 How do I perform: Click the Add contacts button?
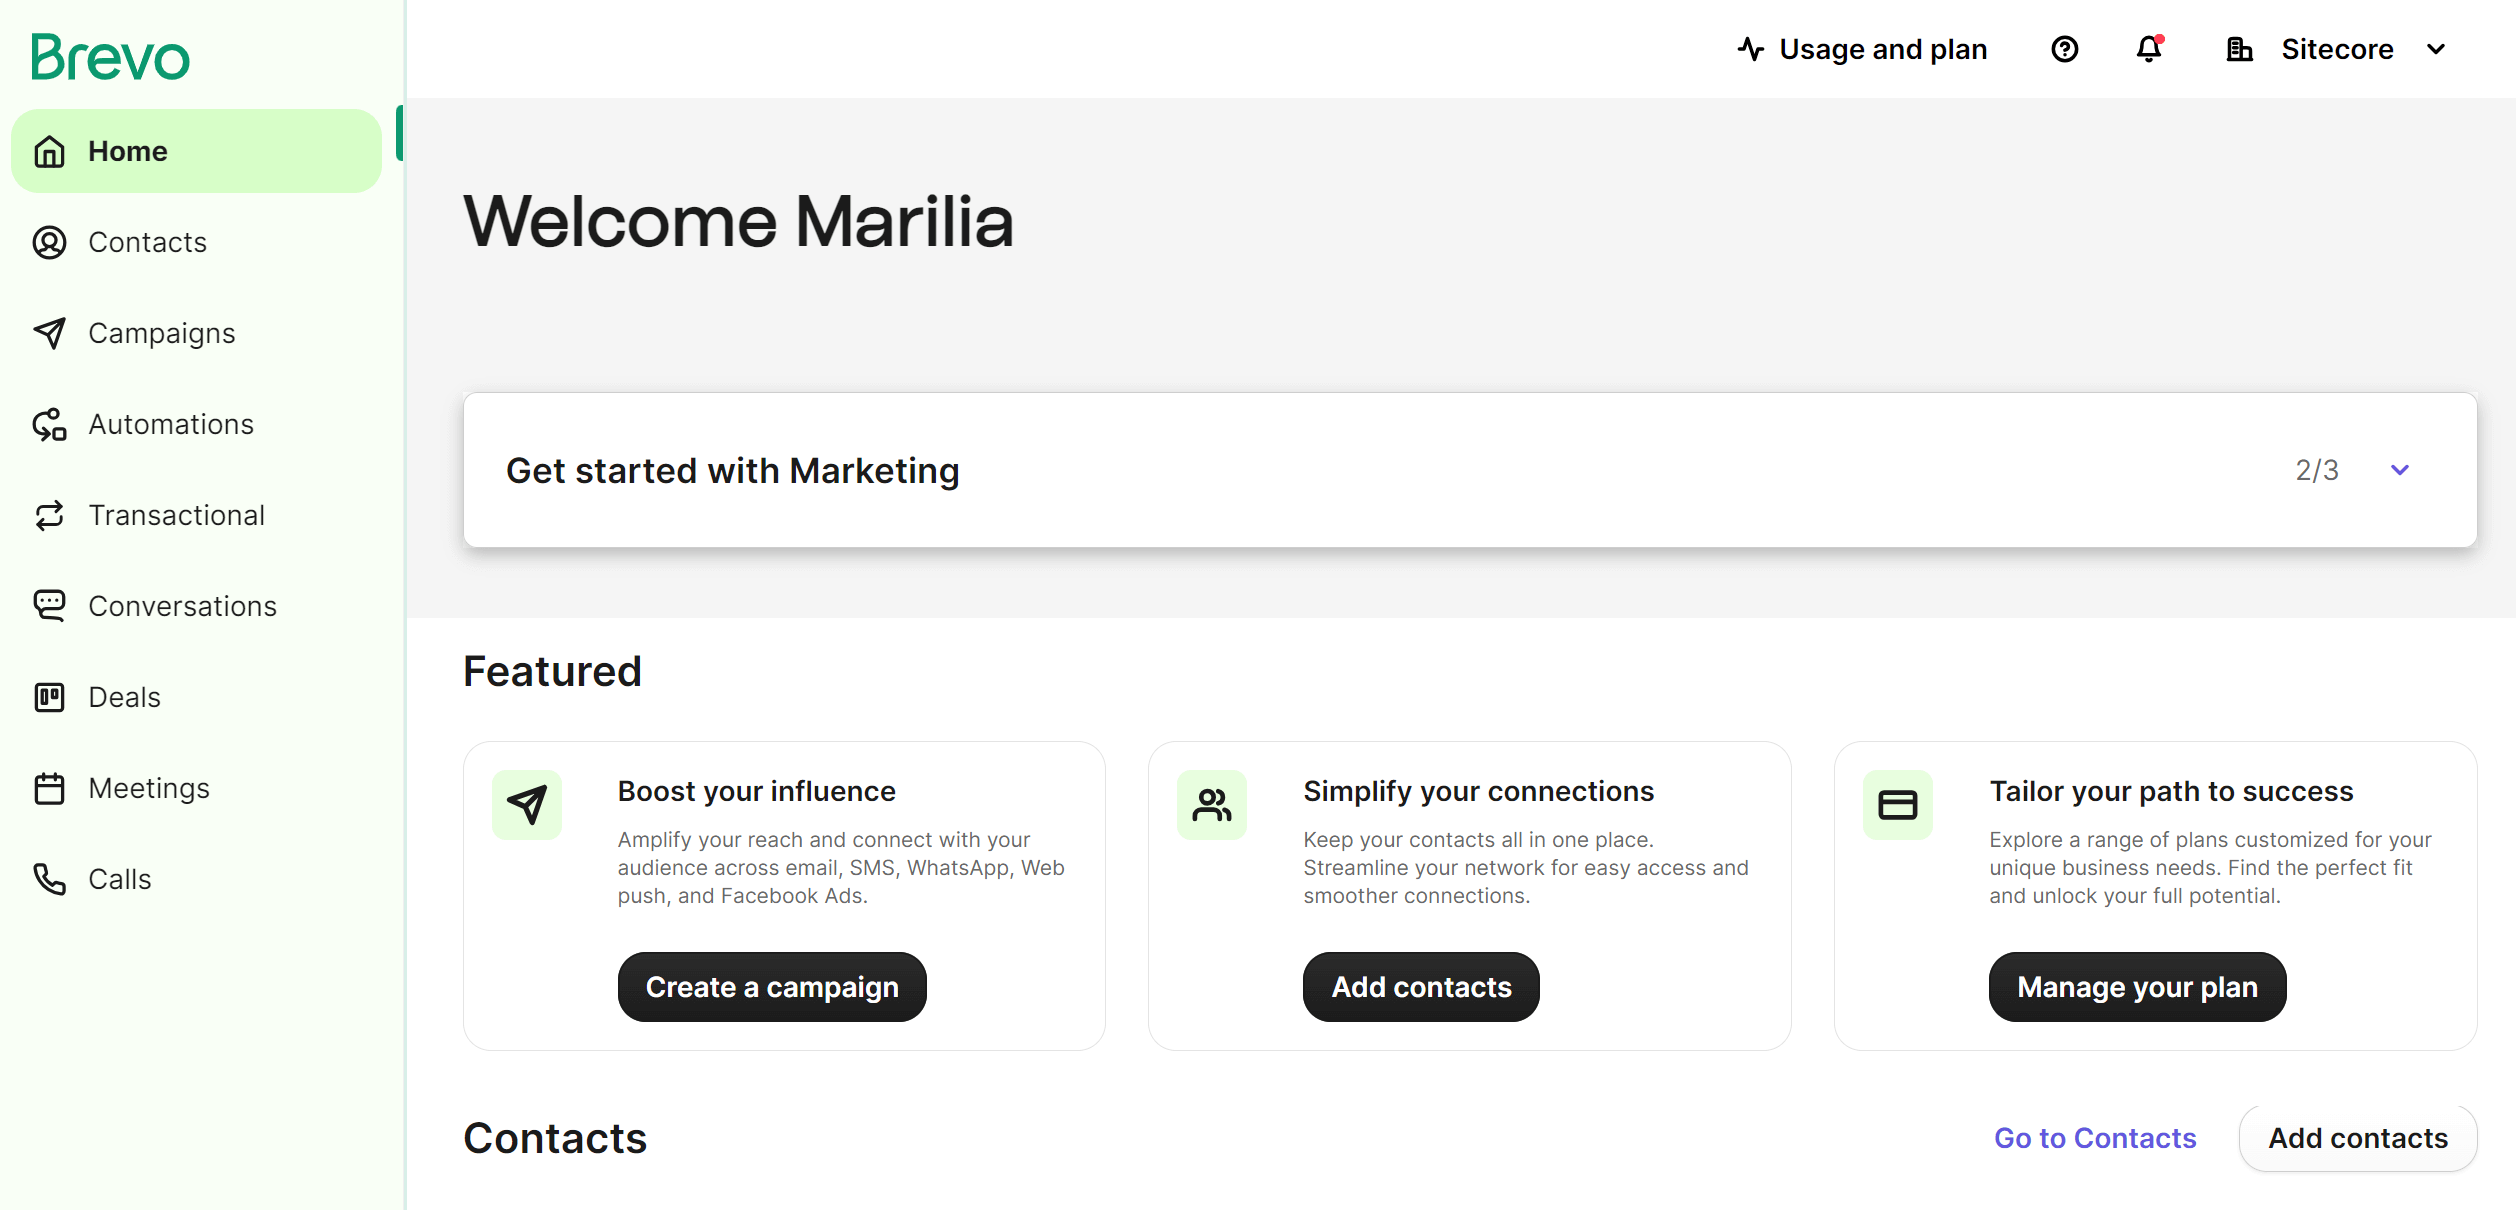pyautogui.click(x=1420, y=985)
